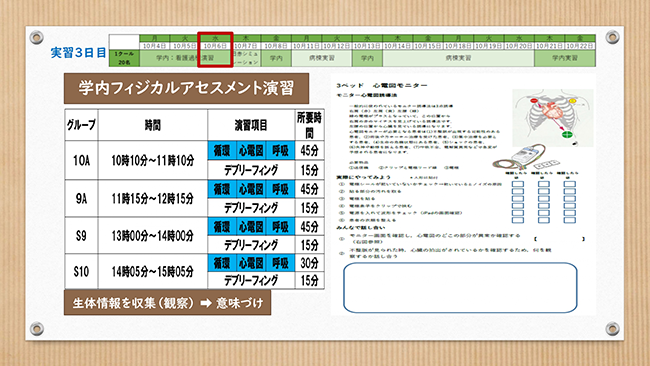Select the red-outlined 10月6日 schedule cell
The height and width of the screenshot is (366, 650).
point(215,50)
